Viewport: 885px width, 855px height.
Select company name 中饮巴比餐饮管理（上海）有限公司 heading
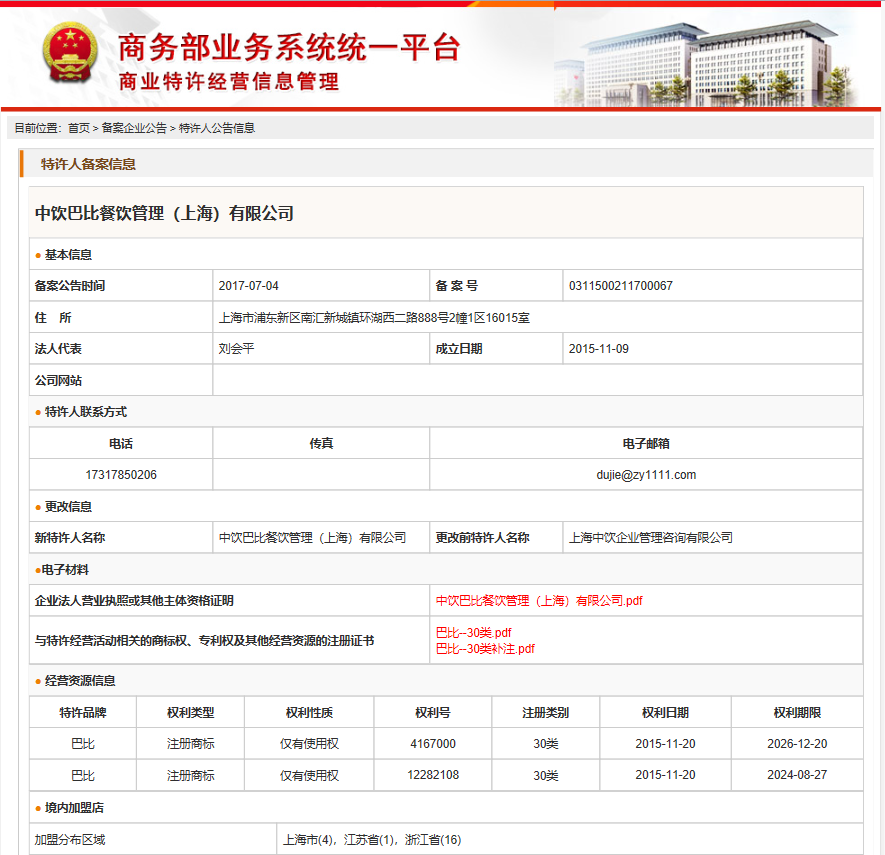pos(164,213)
